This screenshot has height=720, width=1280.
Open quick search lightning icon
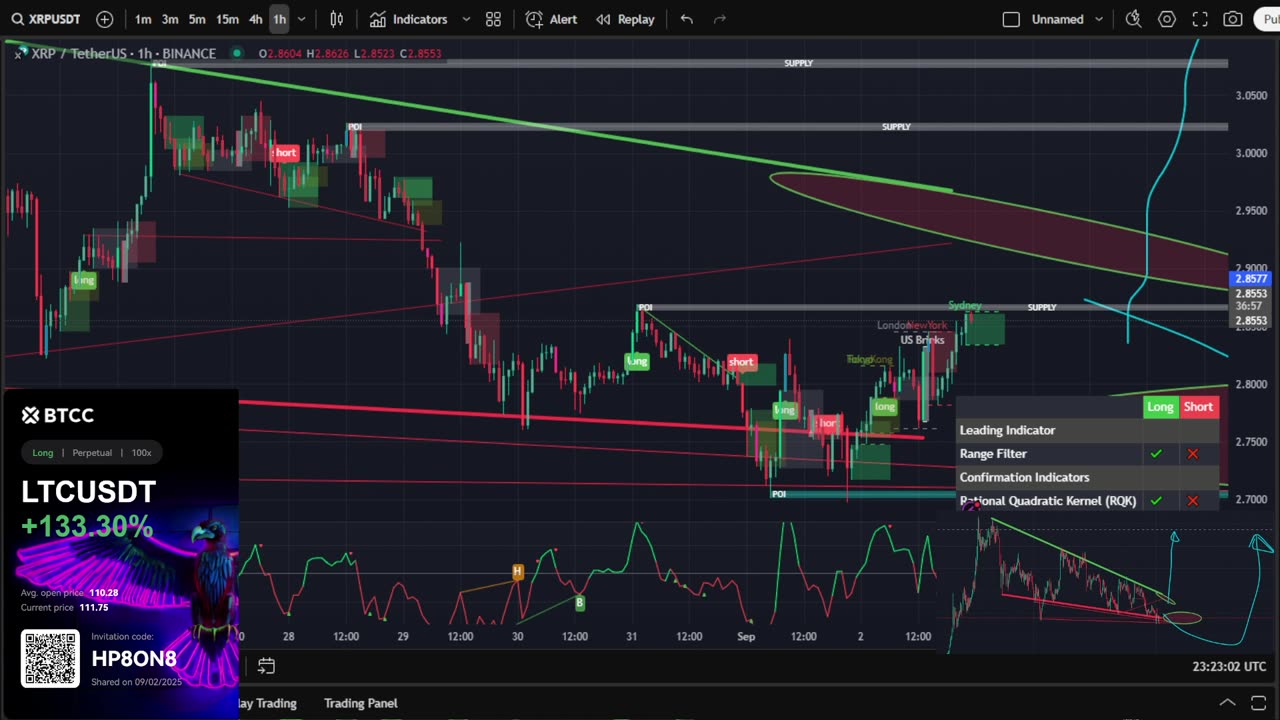click(x=1133, y=19)
